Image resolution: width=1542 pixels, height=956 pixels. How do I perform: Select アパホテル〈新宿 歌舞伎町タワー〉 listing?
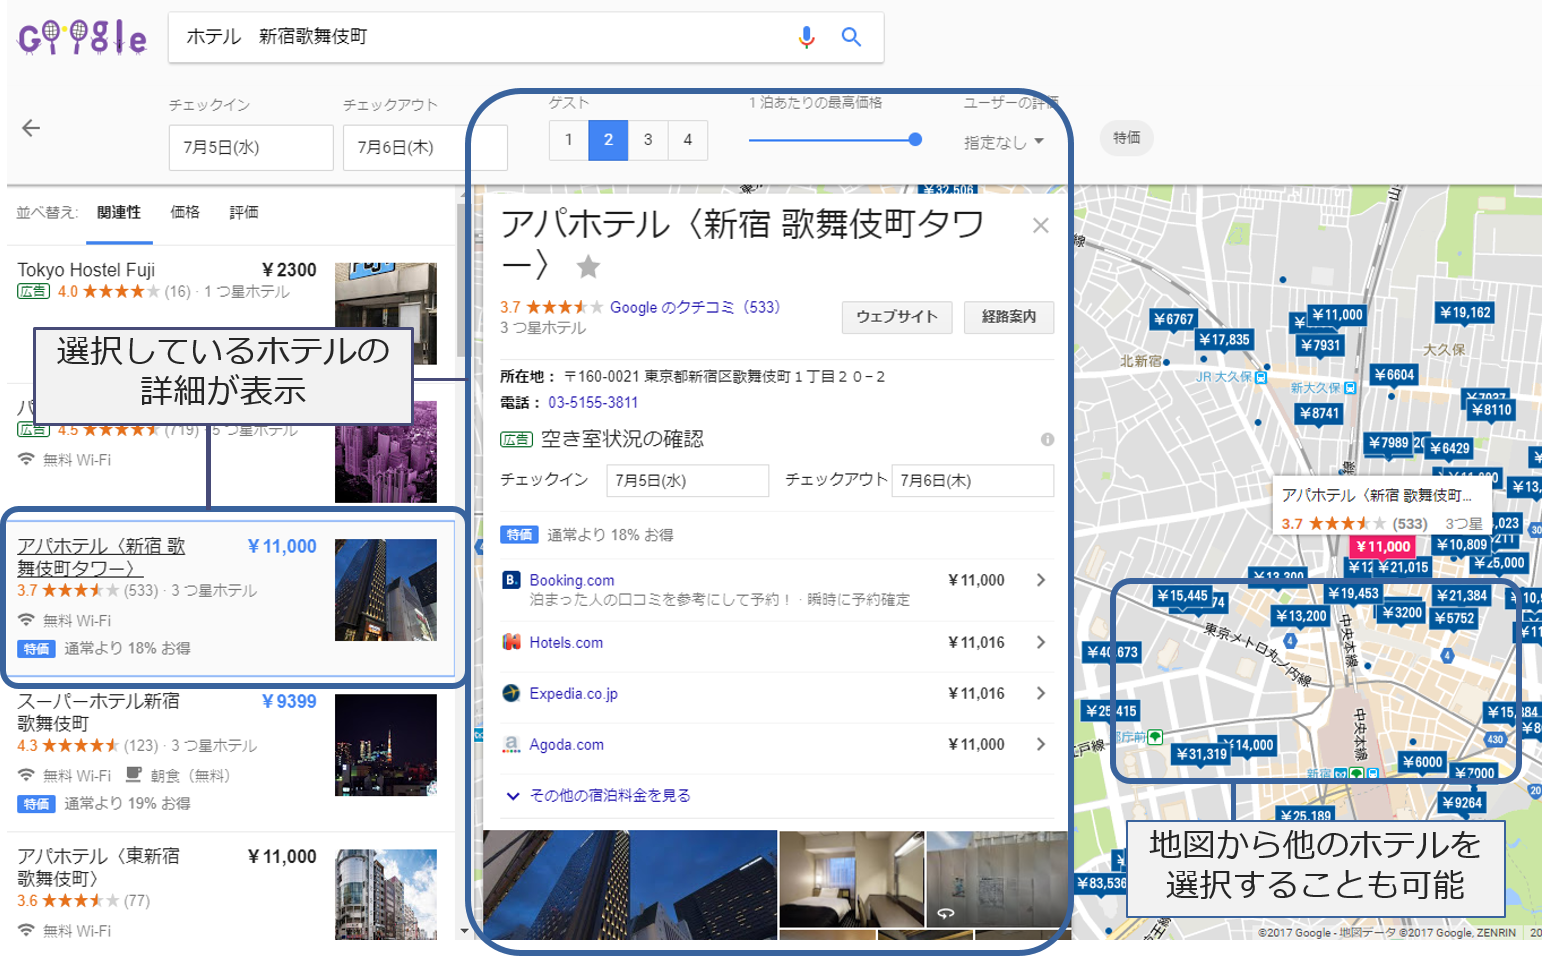pyautogui.click(x=230, y=598)
